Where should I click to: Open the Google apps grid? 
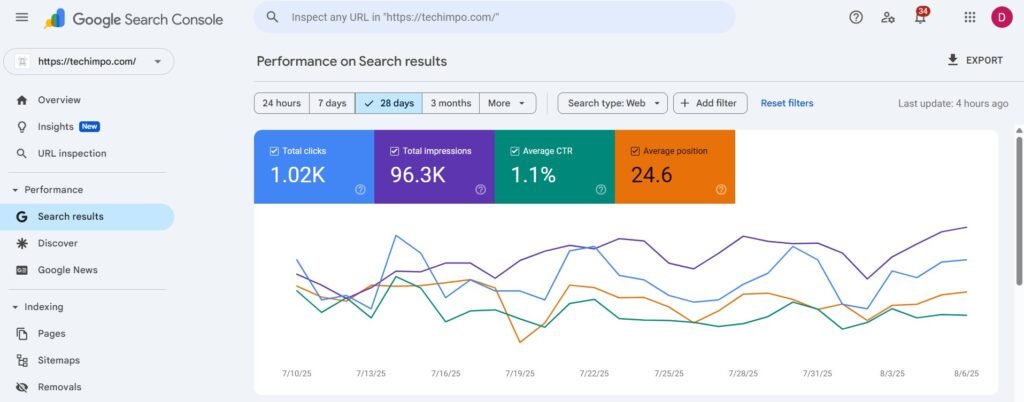point(969,17)
